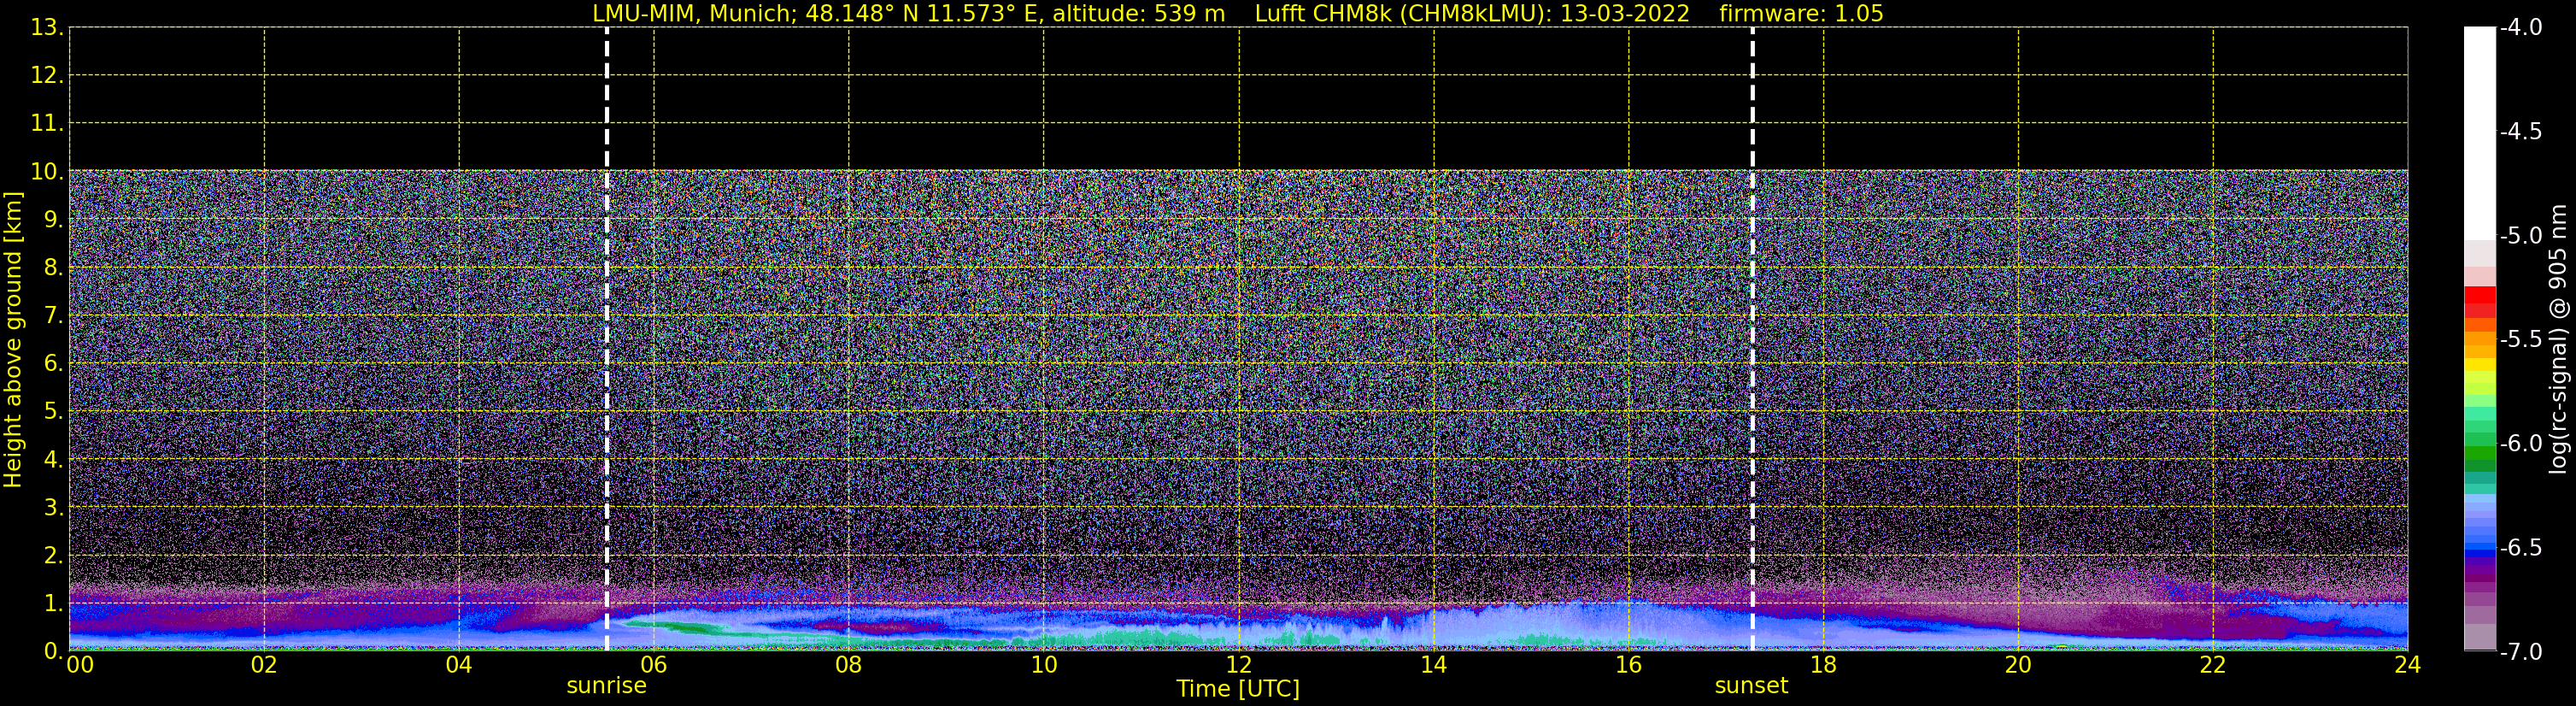
Task: Click the "12" time axis tick label
Action: 1239,666
